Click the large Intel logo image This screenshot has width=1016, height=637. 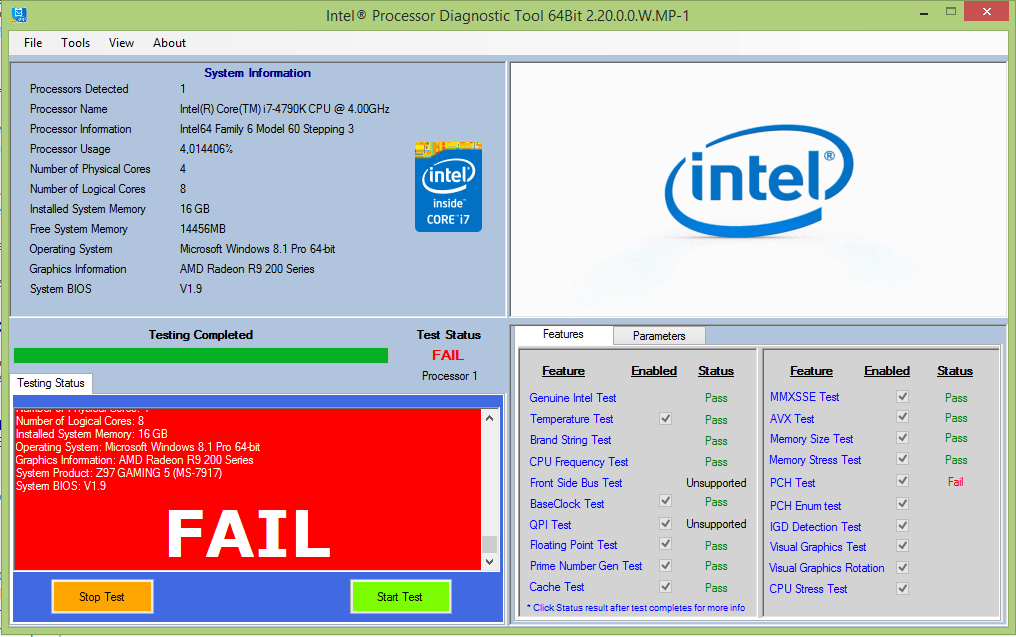pyautogui.click(x=758, y=190)
